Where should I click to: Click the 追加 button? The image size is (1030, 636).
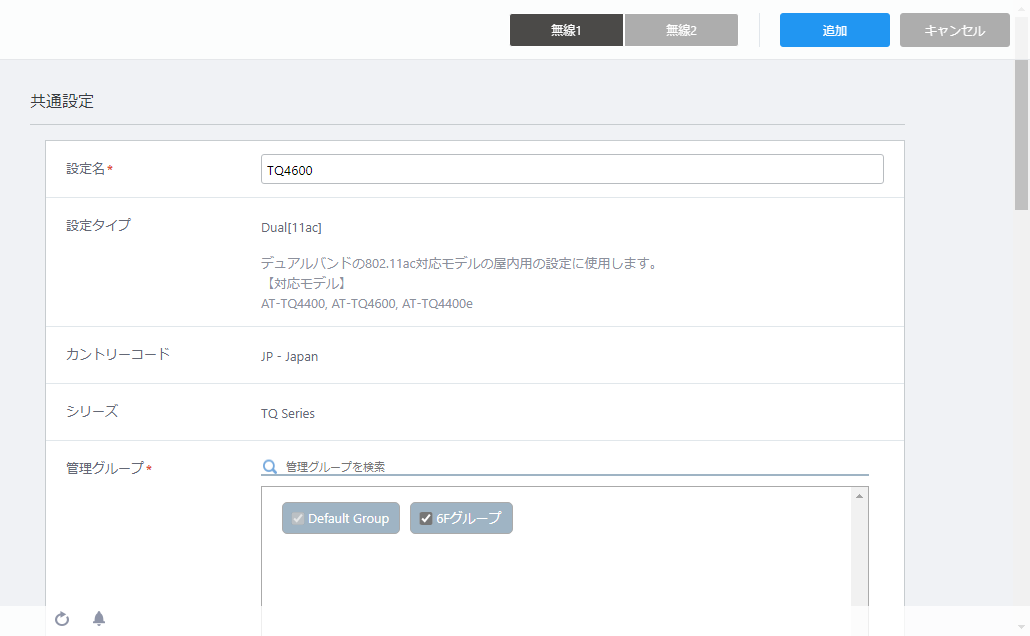click(x=835, y=30)
